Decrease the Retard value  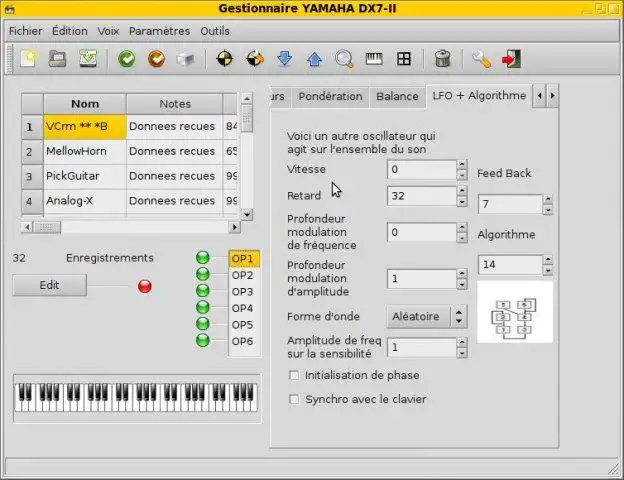(462, 202)
